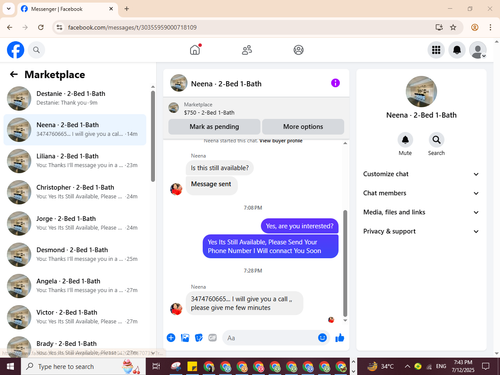Open emoji picker smiley icon
Image resolution: width=500 pixels, height=375 pixels.
322,338
